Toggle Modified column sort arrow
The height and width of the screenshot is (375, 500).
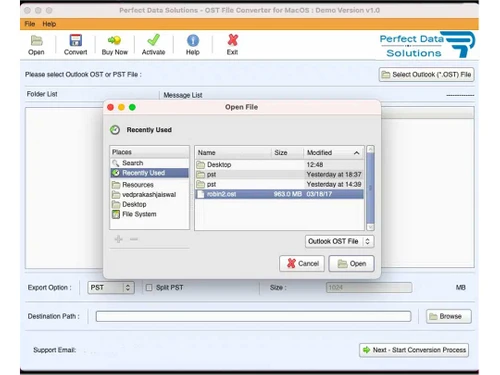click(356, 153)
